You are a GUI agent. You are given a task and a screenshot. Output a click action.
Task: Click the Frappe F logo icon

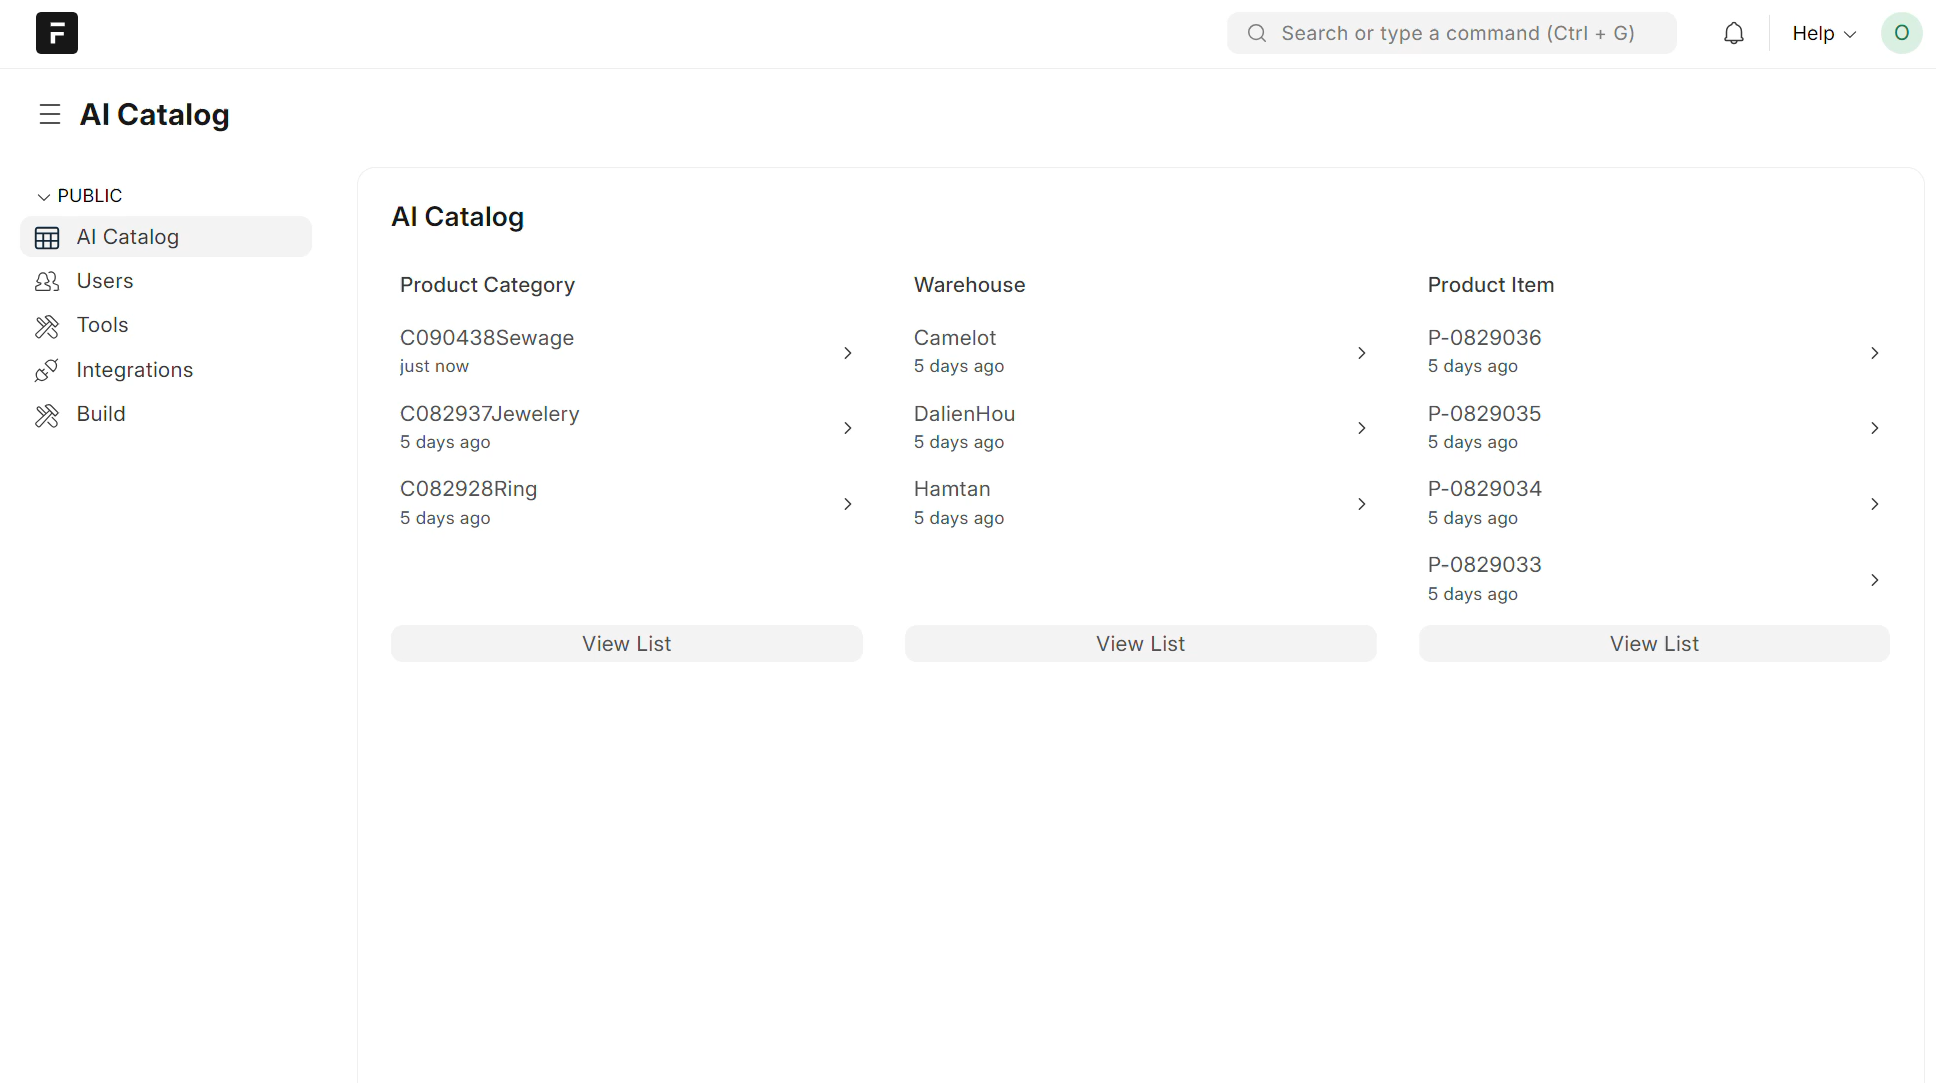pos(57,33)
